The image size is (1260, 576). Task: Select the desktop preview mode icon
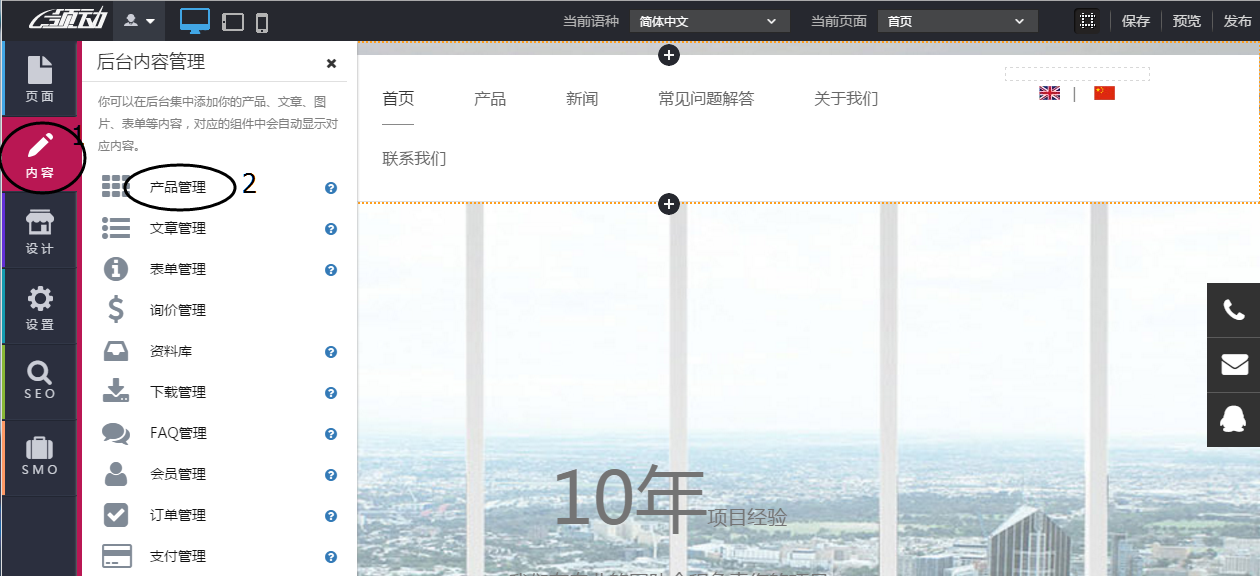[x=194, y=20]
